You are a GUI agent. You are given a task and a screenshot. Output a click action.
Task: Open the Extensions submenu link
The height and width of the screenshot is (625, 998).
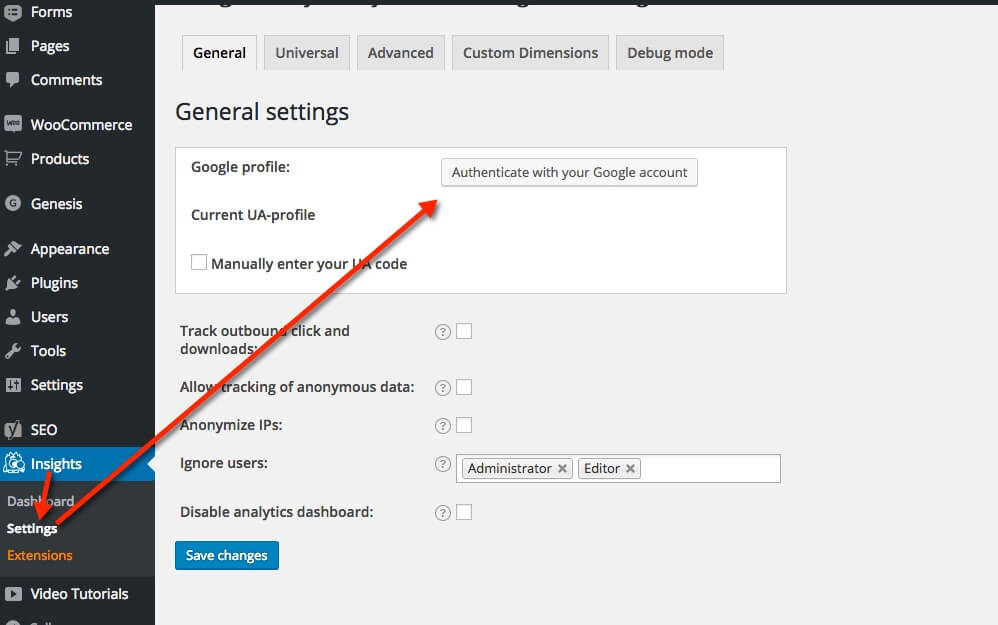click(x=40, y=555)
